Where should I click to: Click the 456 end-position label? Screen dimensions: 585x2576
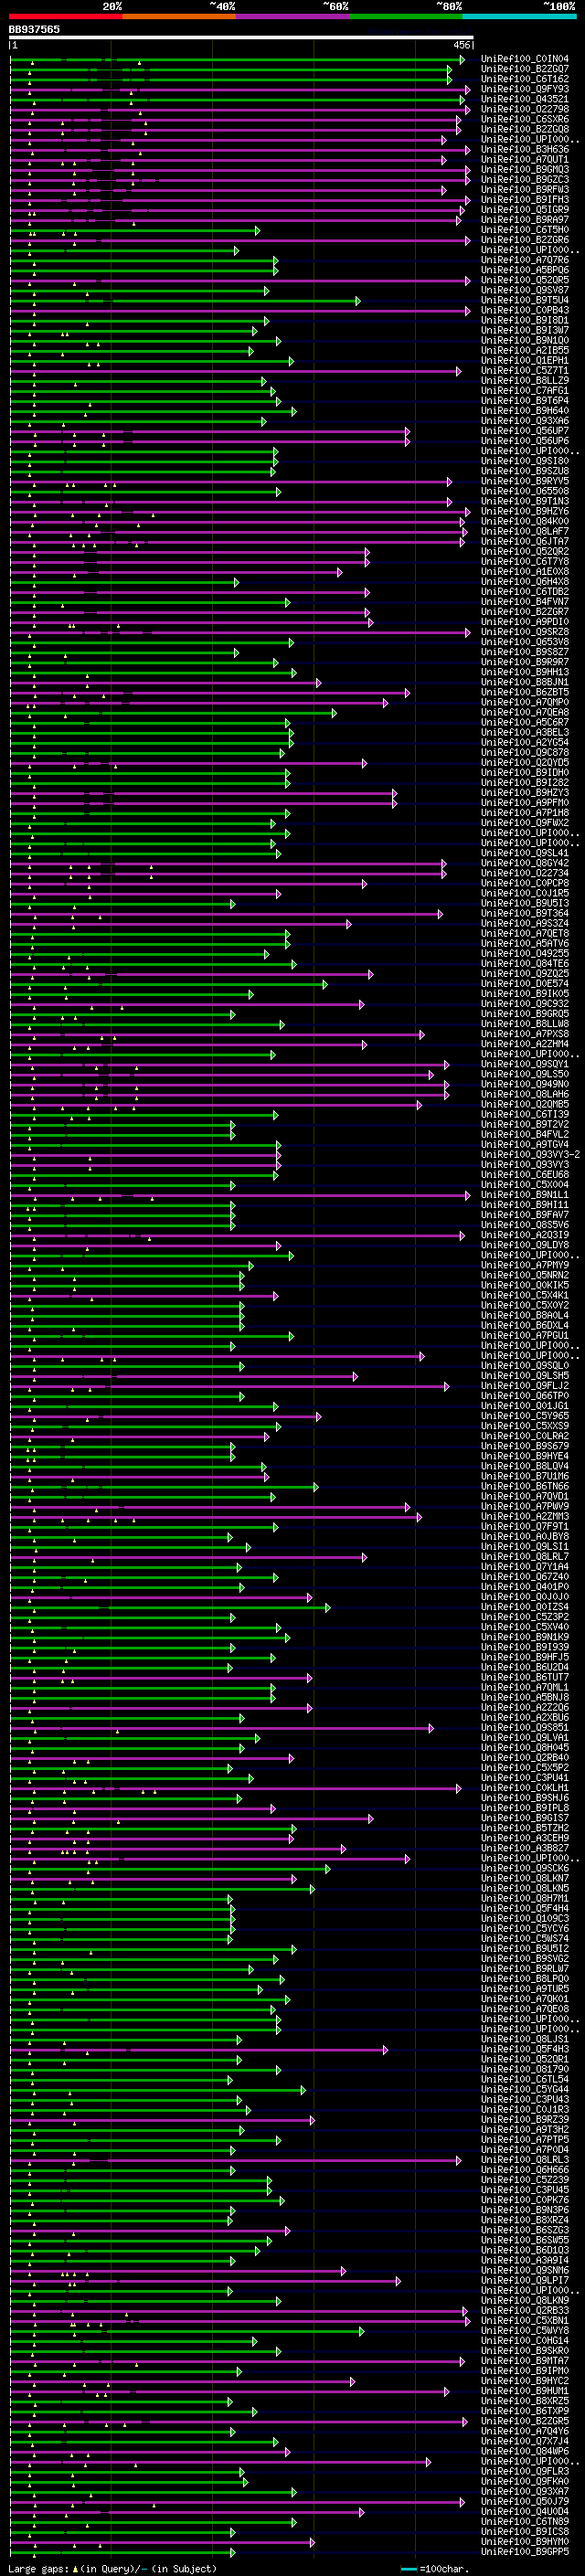[462, 45]
